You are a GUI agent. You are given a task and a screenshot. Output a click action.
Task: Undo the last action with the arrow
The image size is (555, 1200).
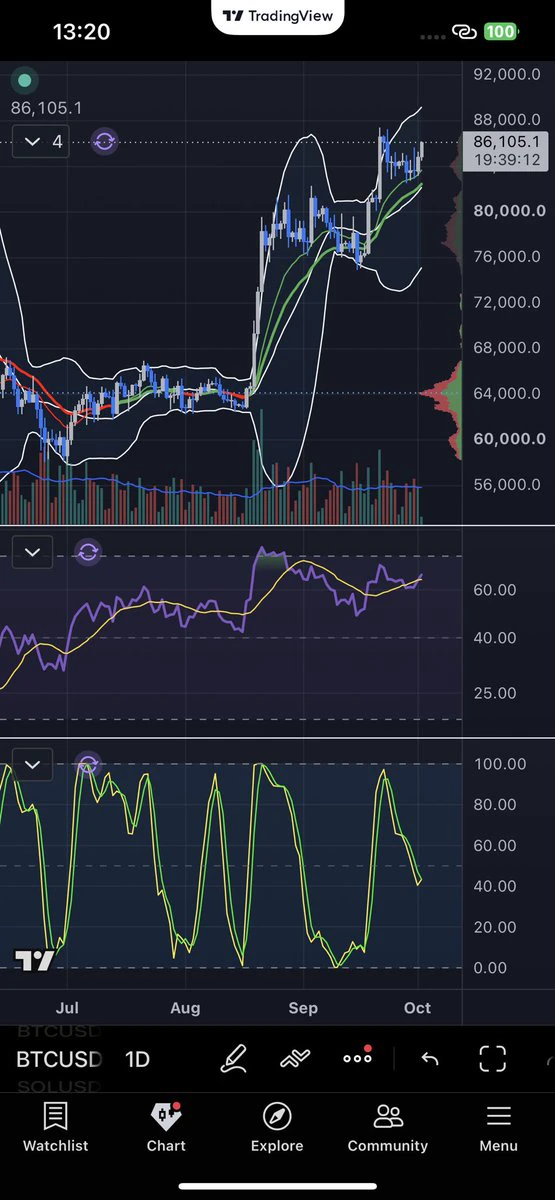[x=430, y=1058]
